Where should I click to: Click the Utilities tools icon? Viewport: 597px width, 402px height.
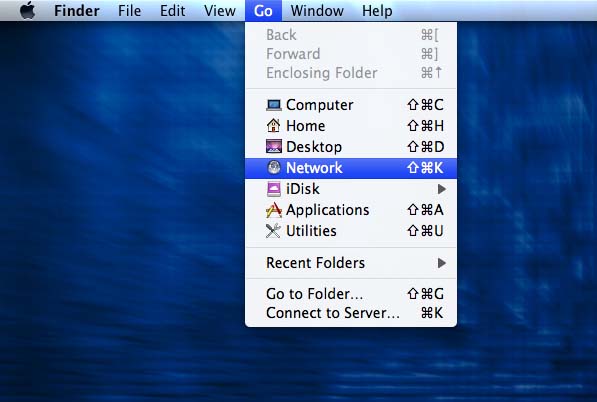pos(273,231)
